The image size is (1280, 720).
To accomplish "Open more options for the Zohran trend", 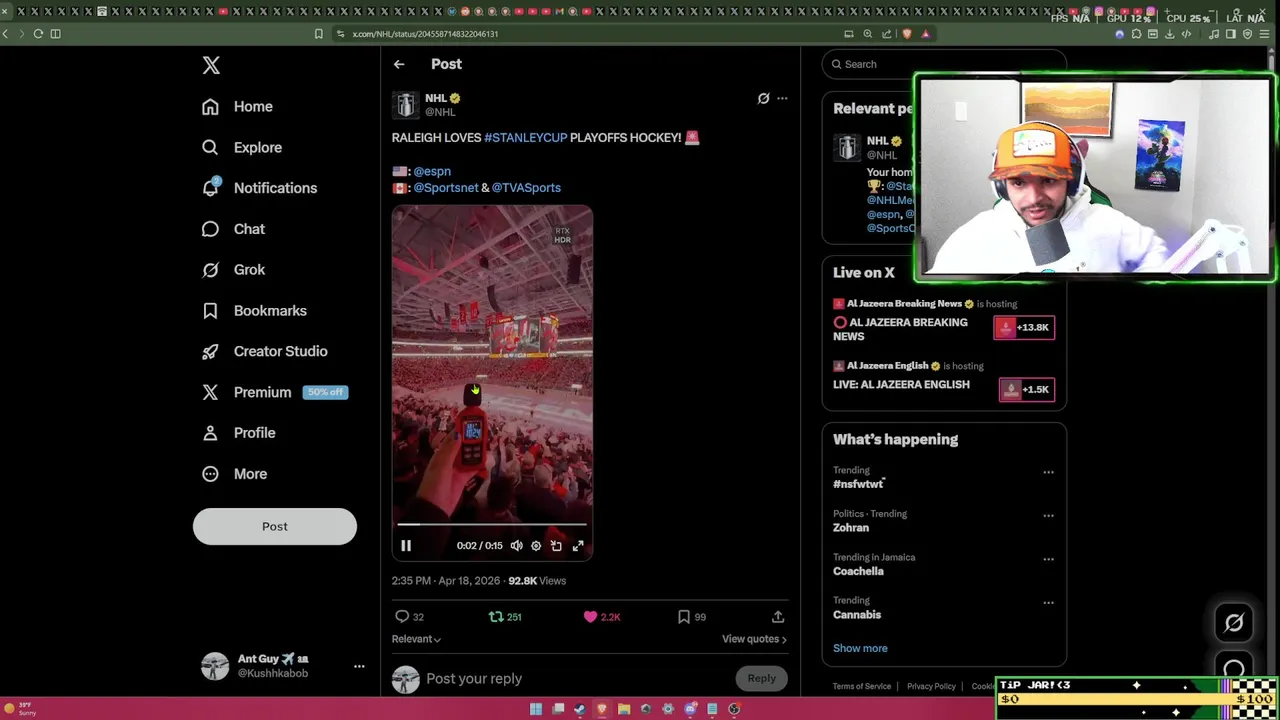I will click(1048, 516).
